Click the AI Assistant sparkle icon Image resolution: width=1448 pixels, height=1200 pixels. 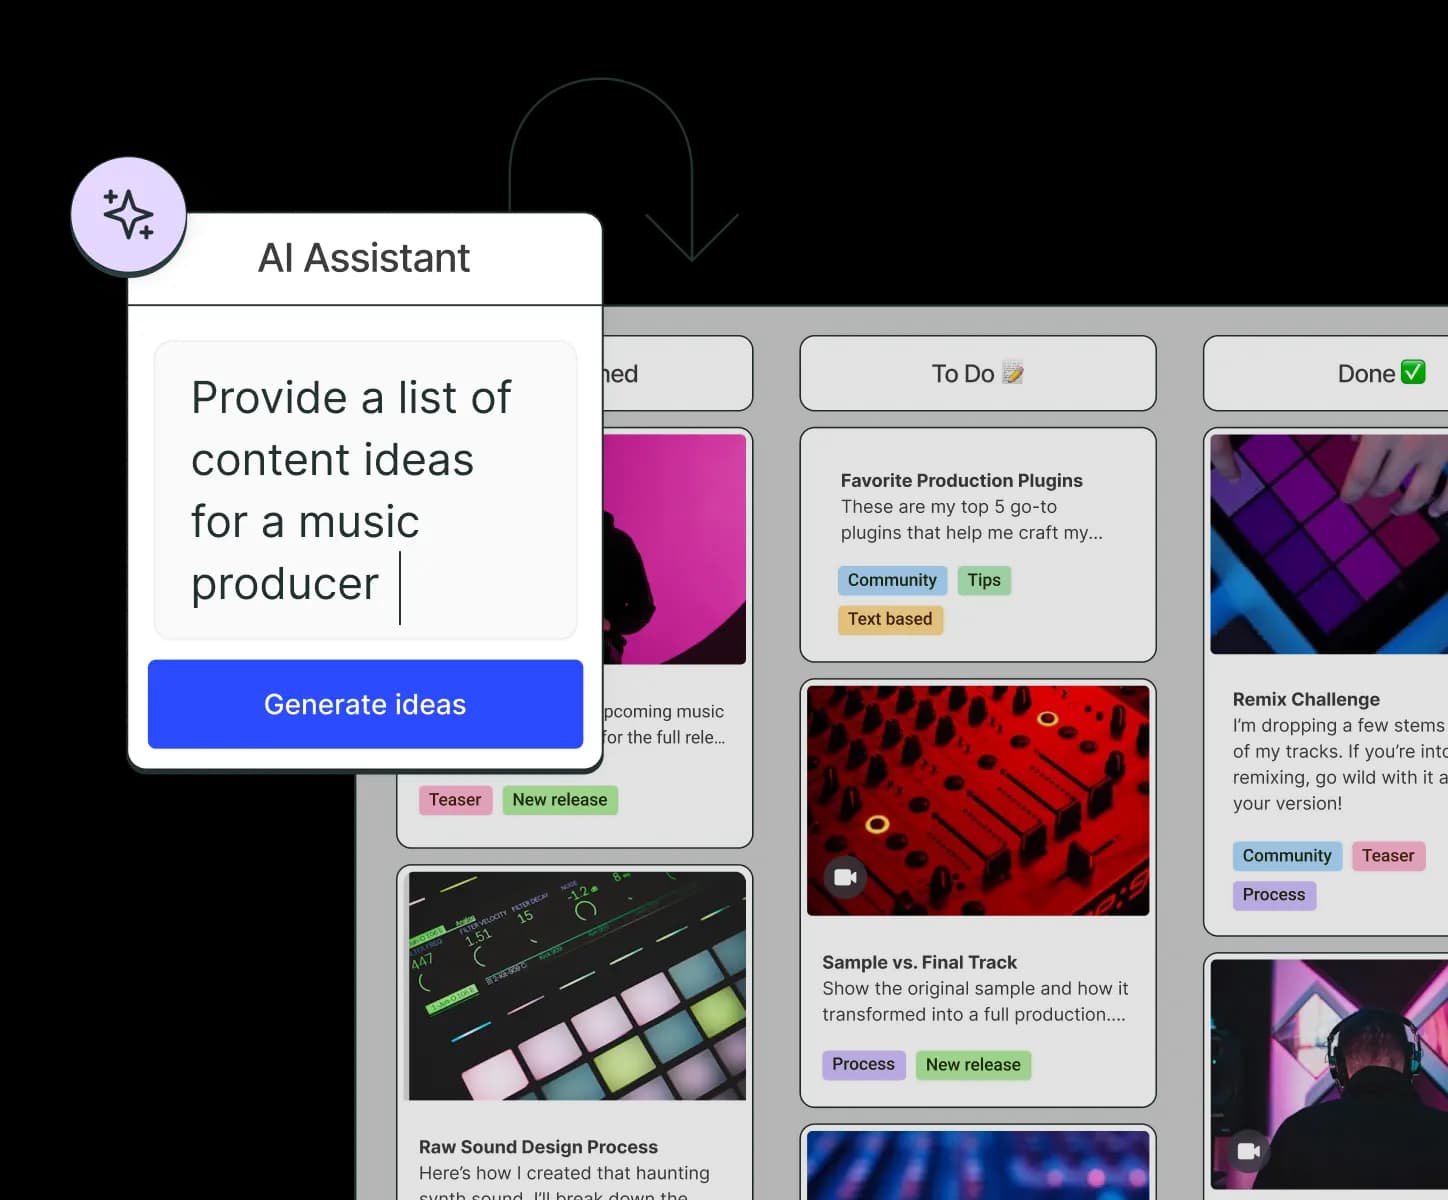(x=129, y=213)
